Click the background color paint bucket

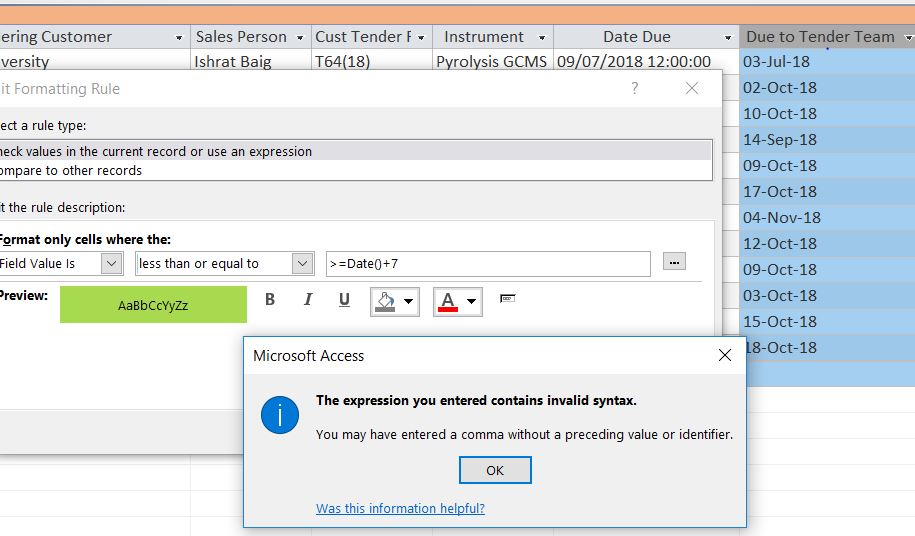coord(385,301)
